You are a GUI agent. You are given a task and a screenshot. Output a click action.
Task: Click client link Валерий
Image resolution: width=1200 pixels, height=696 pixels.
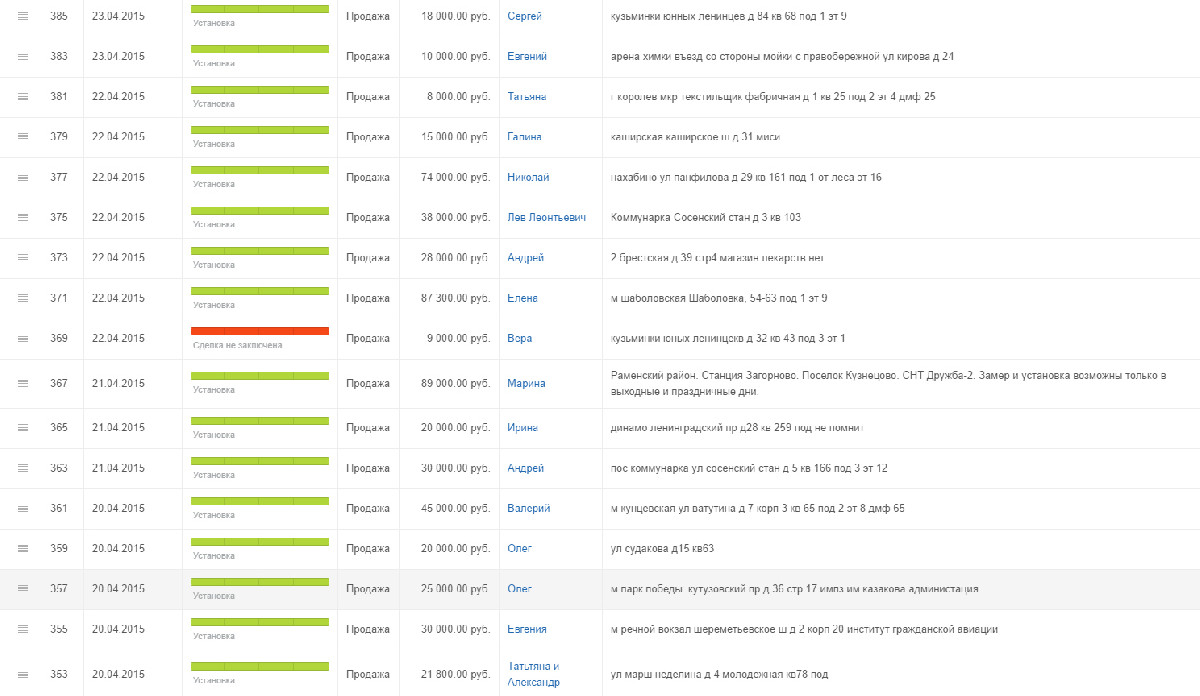(528, 508)
